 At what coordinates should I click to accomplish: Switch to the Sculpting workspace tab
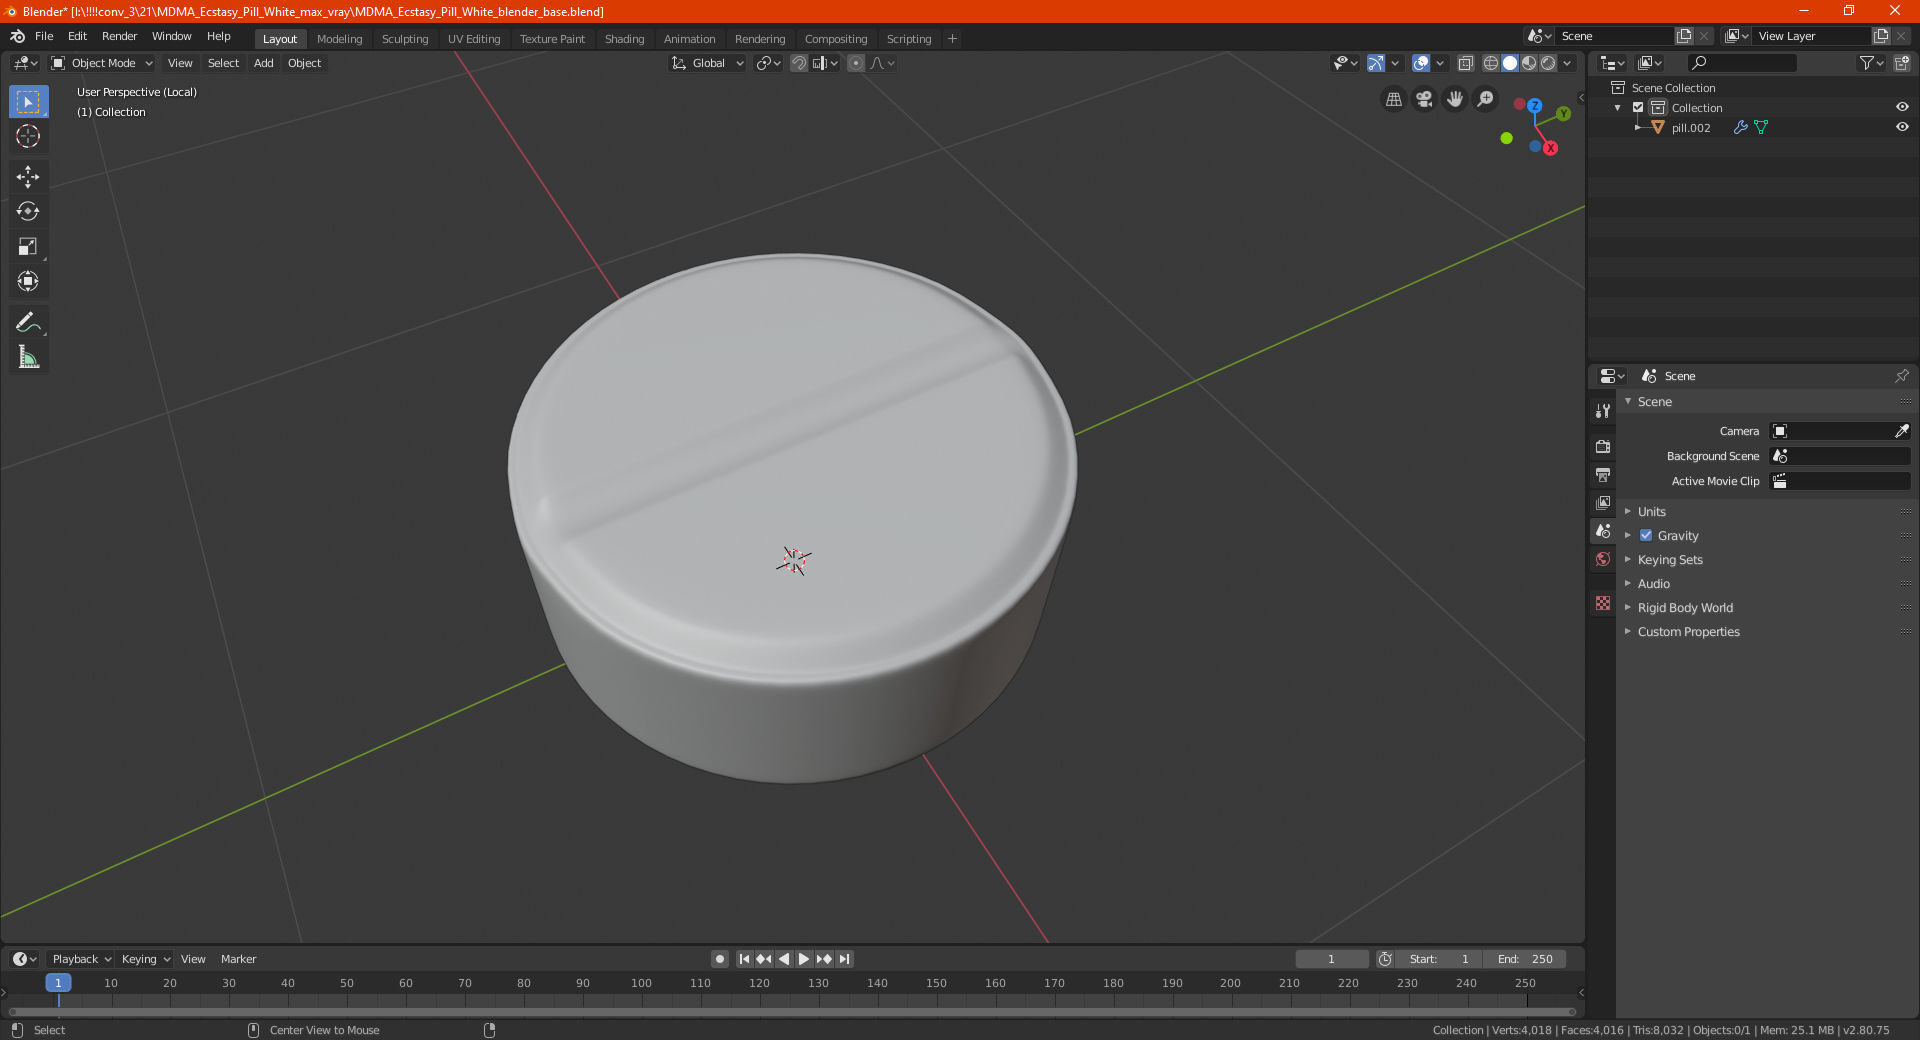(x=405, y=39)
